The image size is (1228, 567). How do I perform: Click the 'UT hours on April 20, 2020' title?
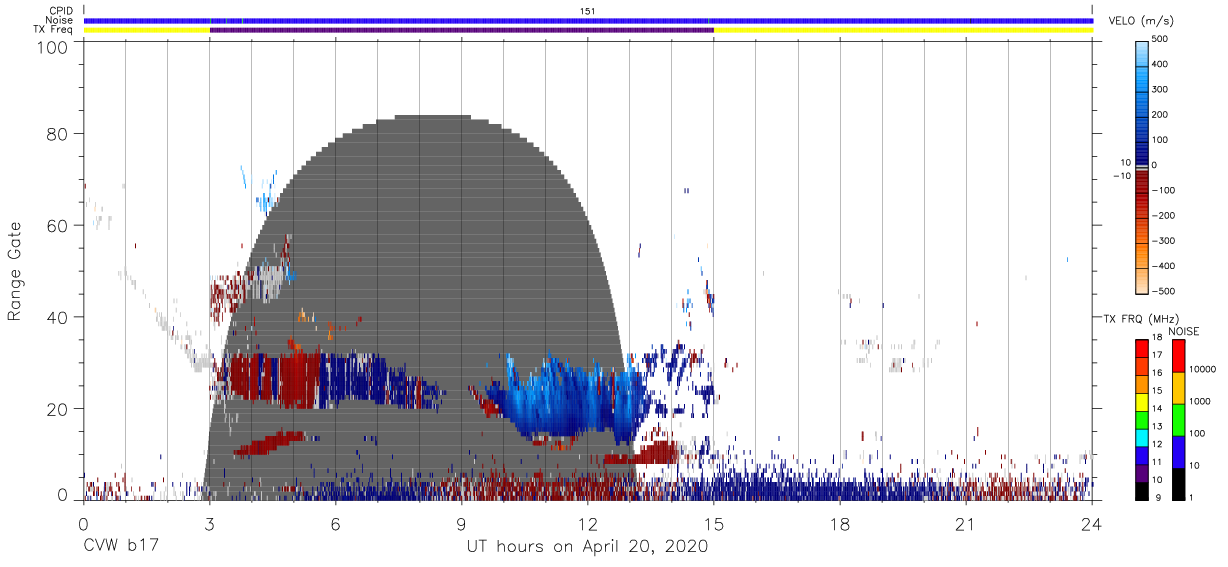587,547
